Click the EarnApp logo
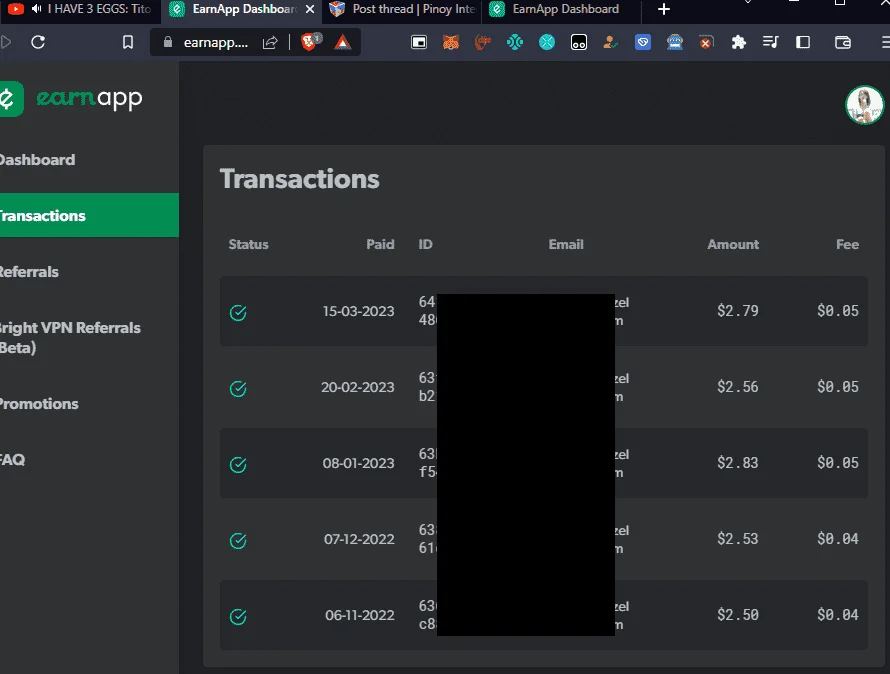 coord(71,99)
